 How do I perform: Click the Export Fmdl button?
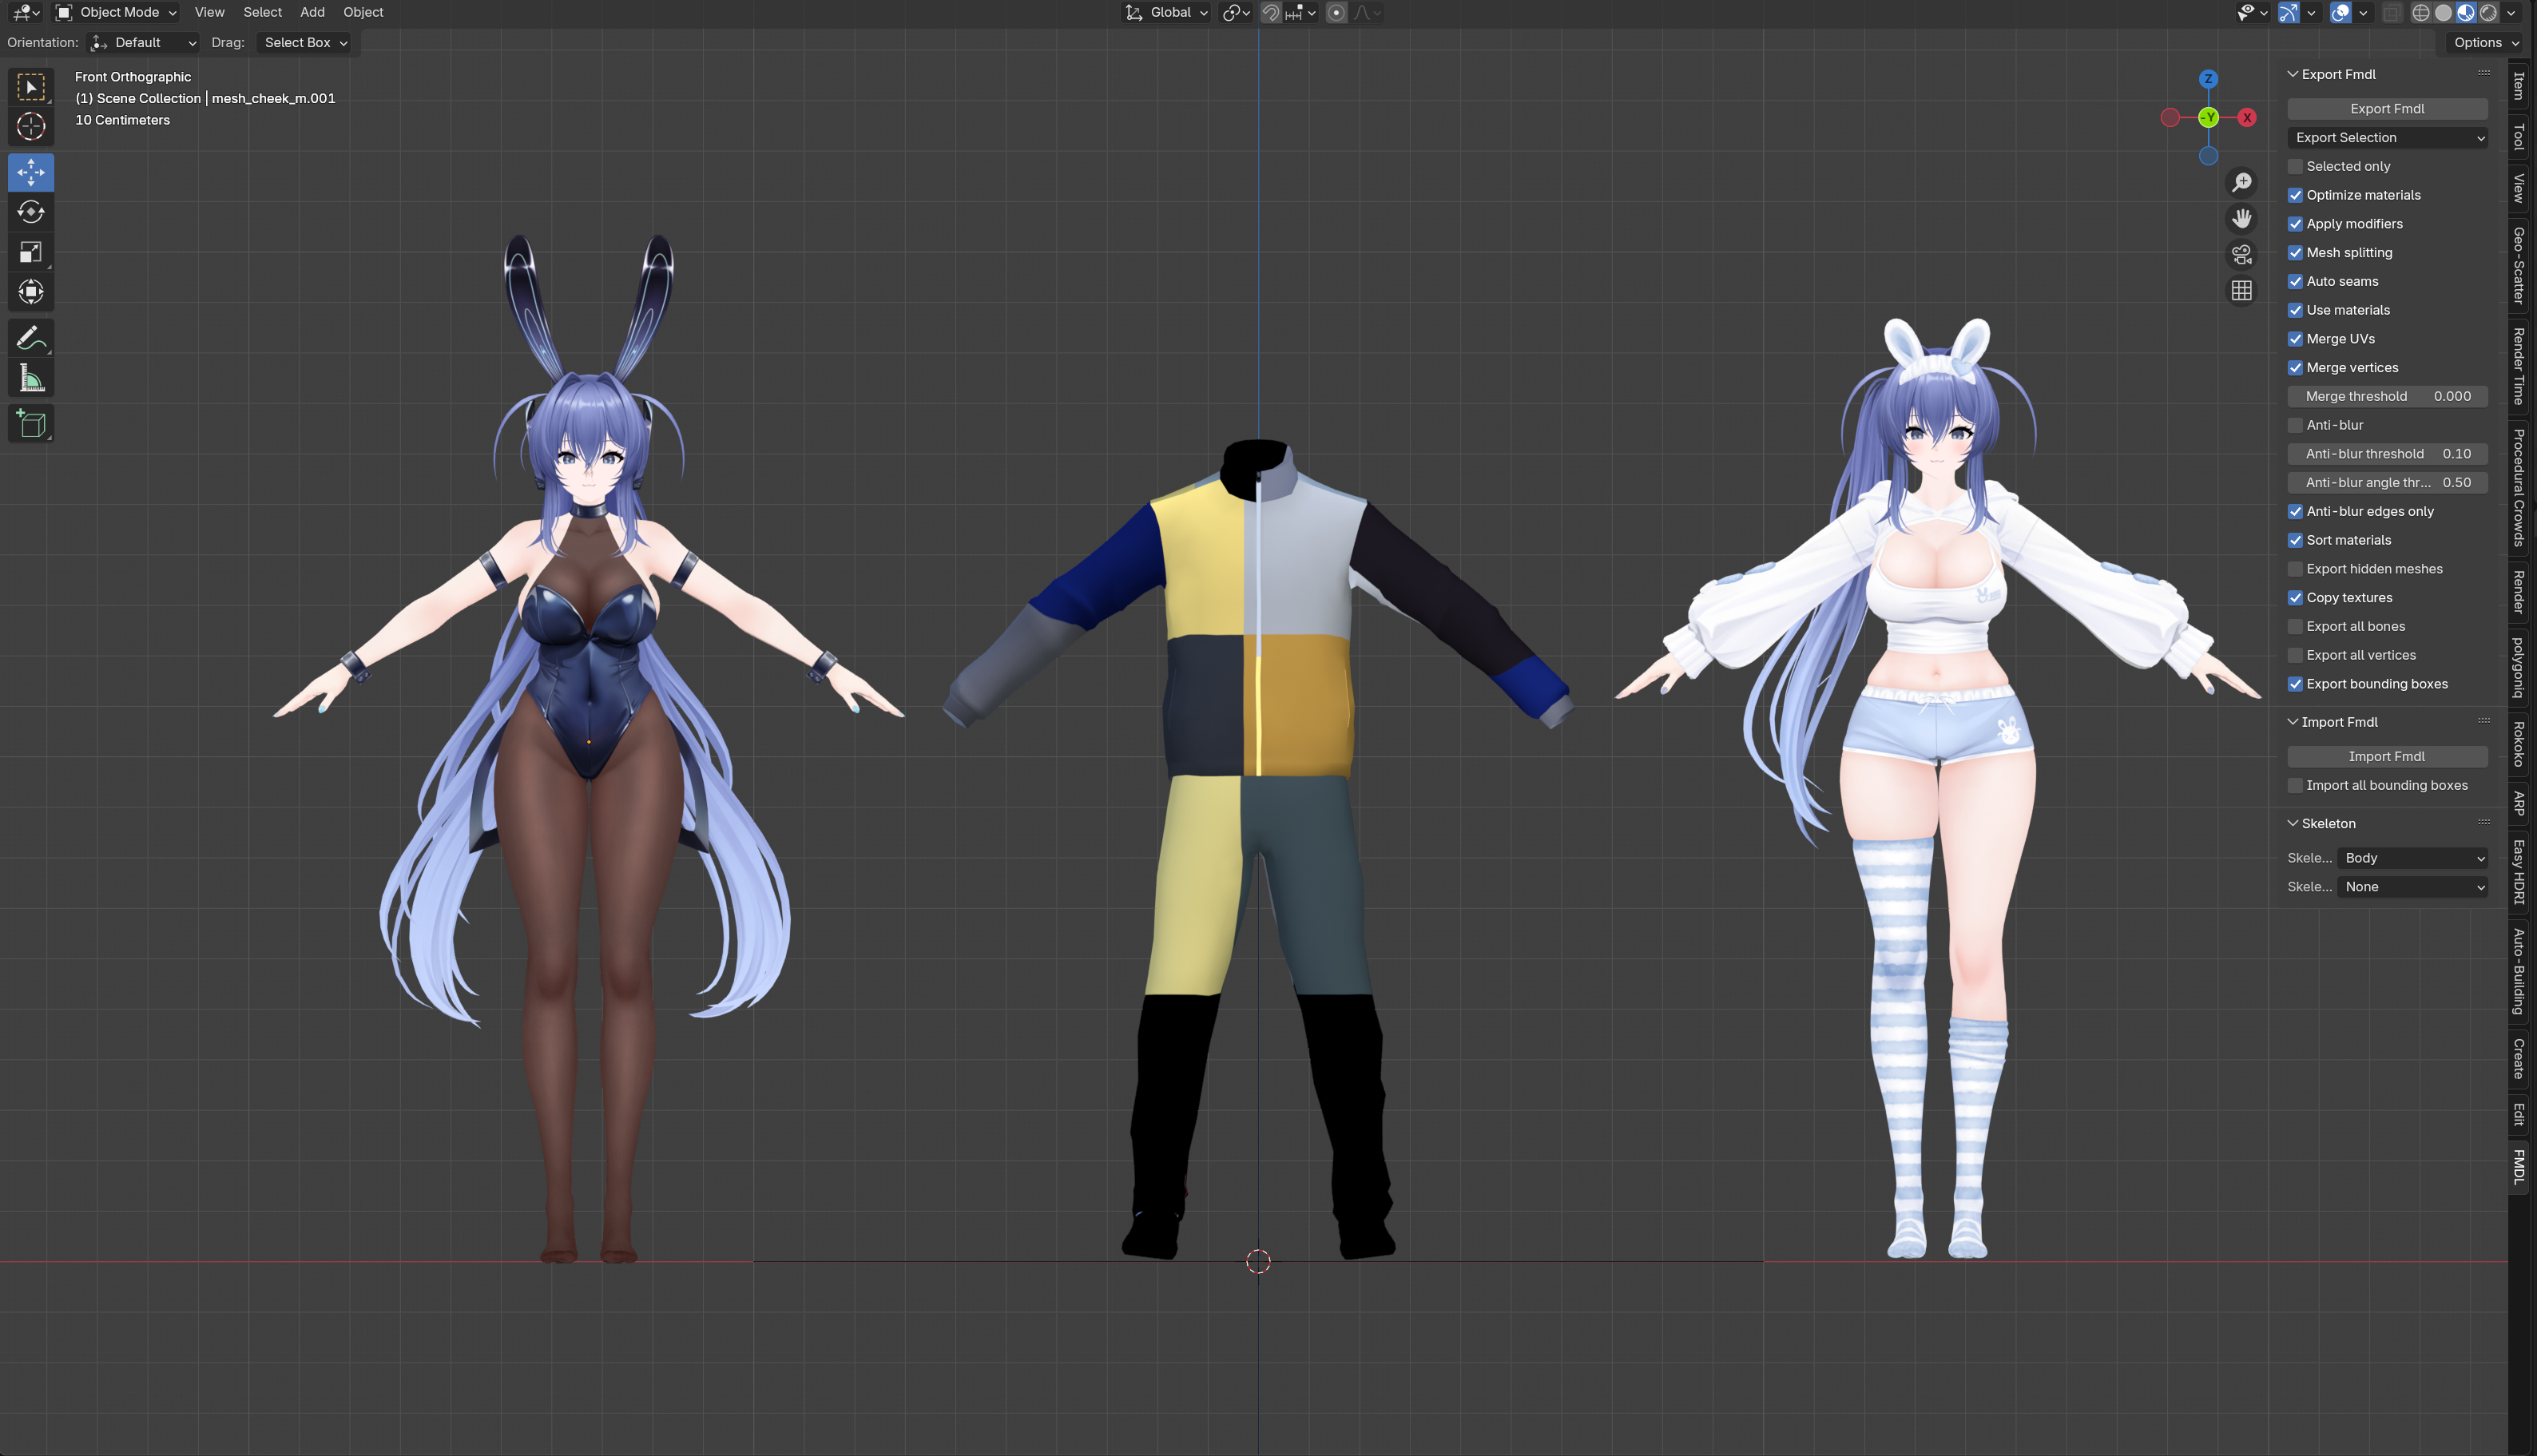pyautogui.click(x=2387, y=109)
